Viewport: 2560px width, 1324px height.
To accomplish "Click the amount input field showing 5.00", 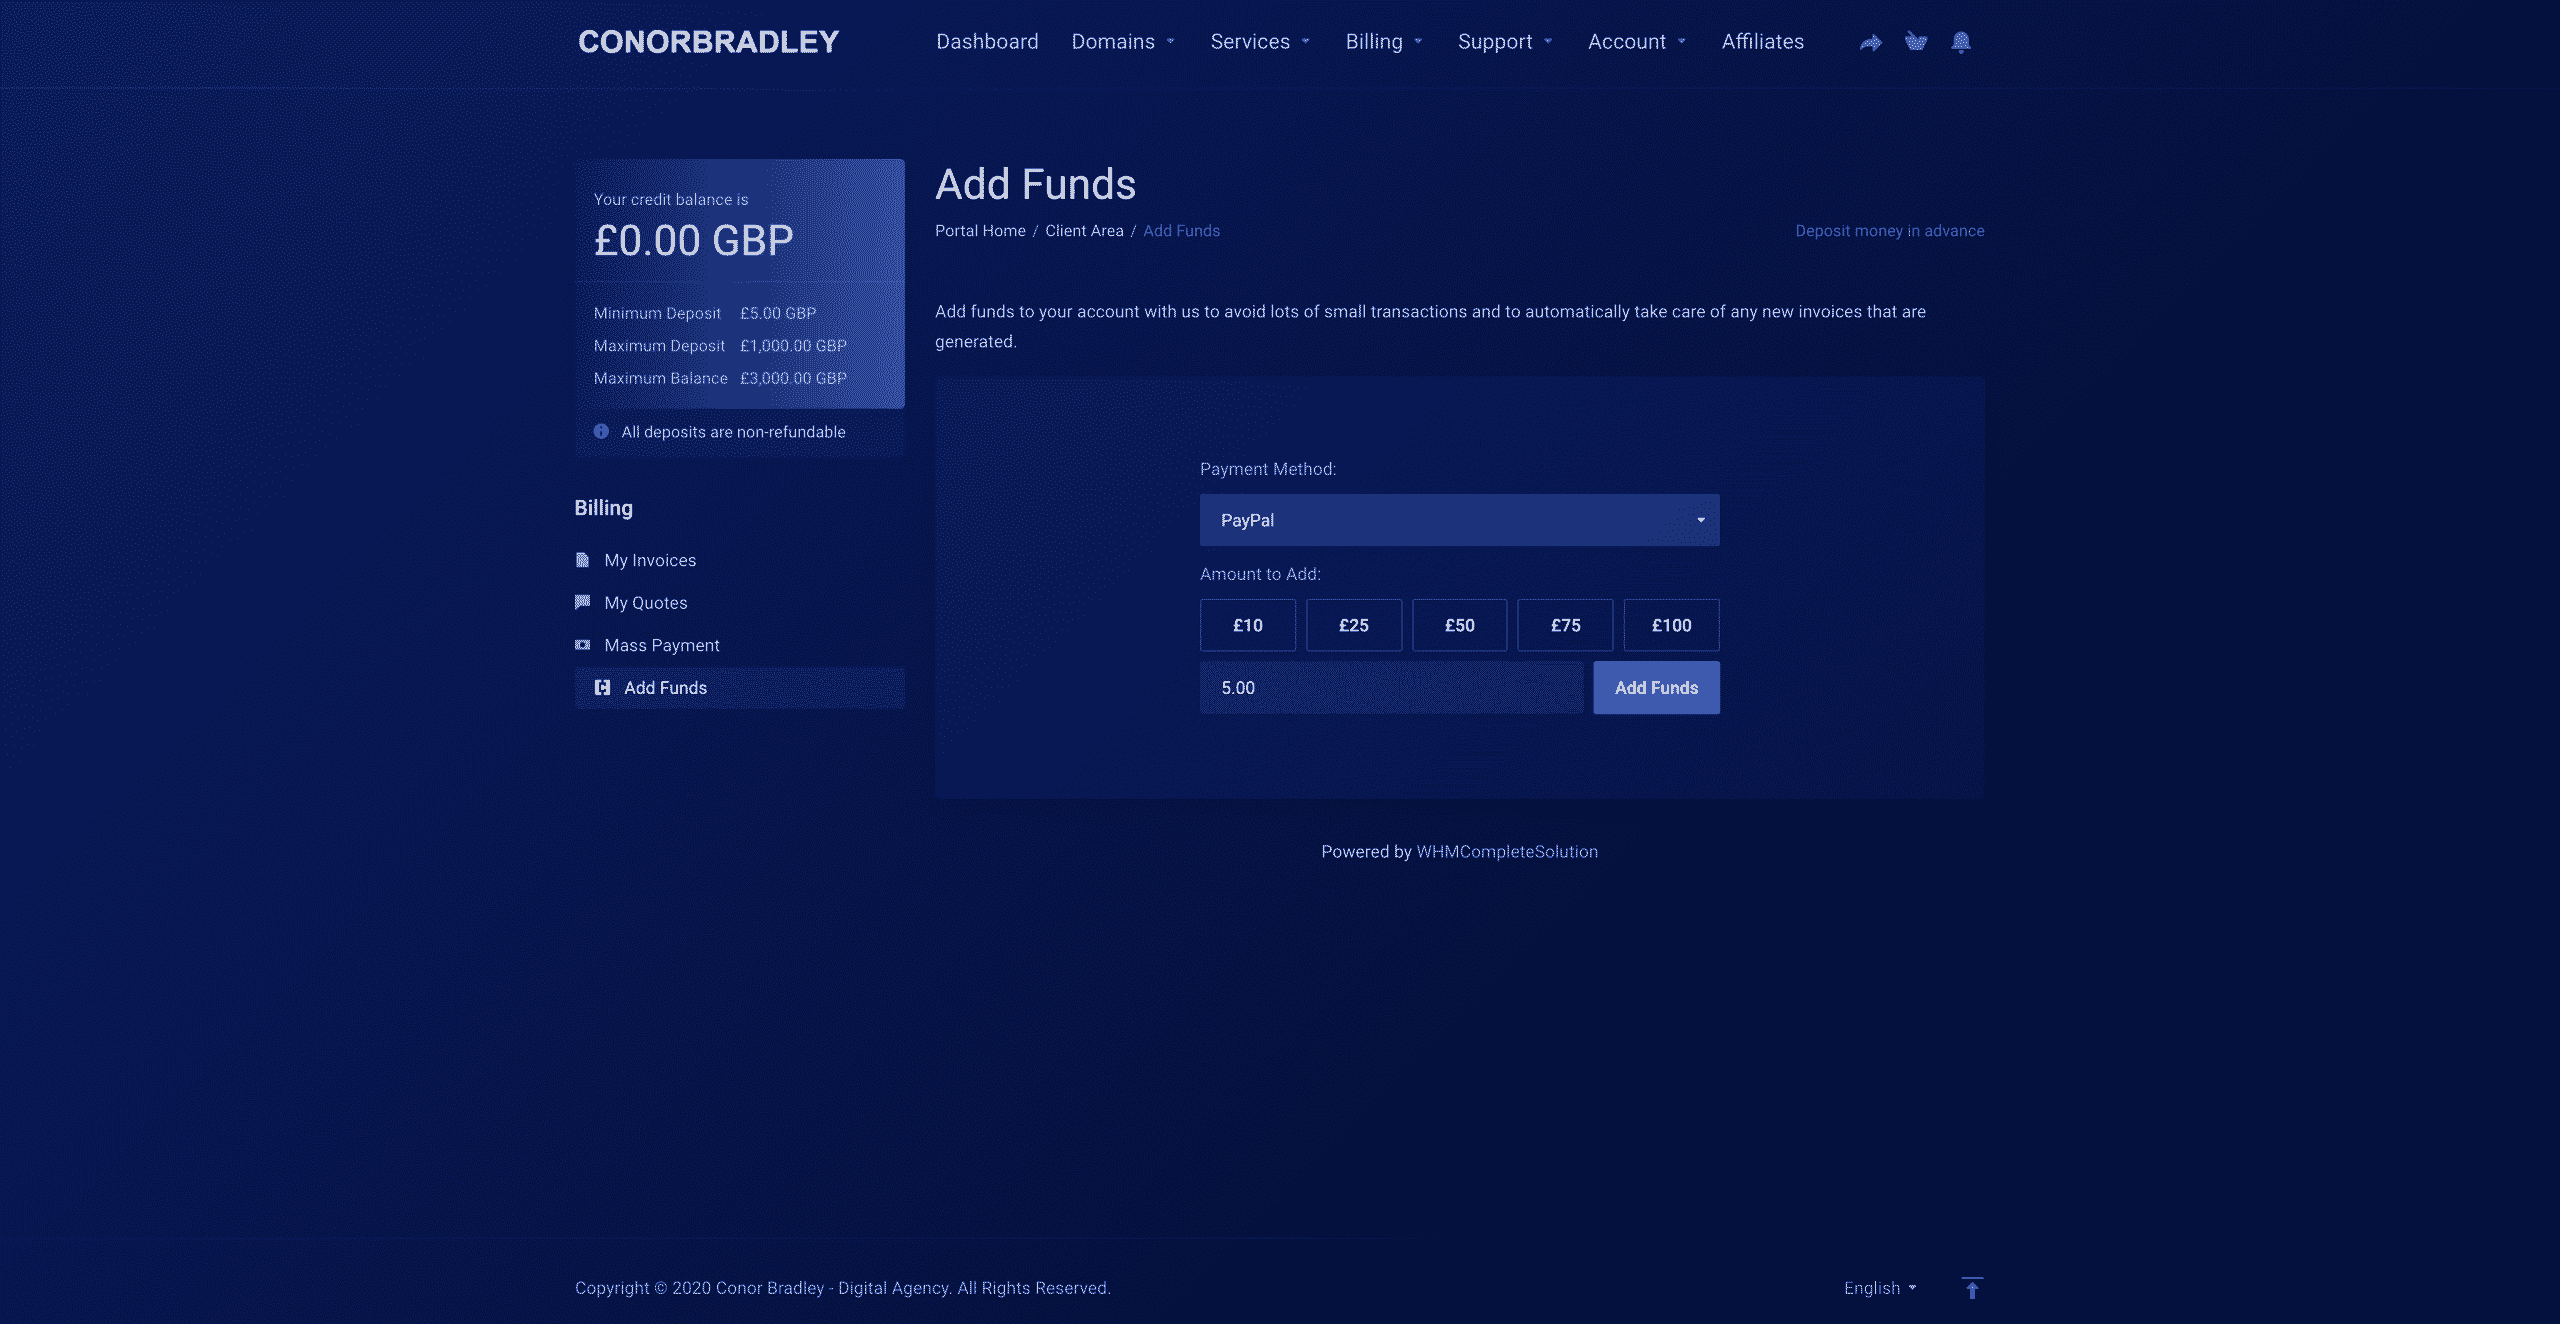I will pyautogui.click(x=1392, y=688).
